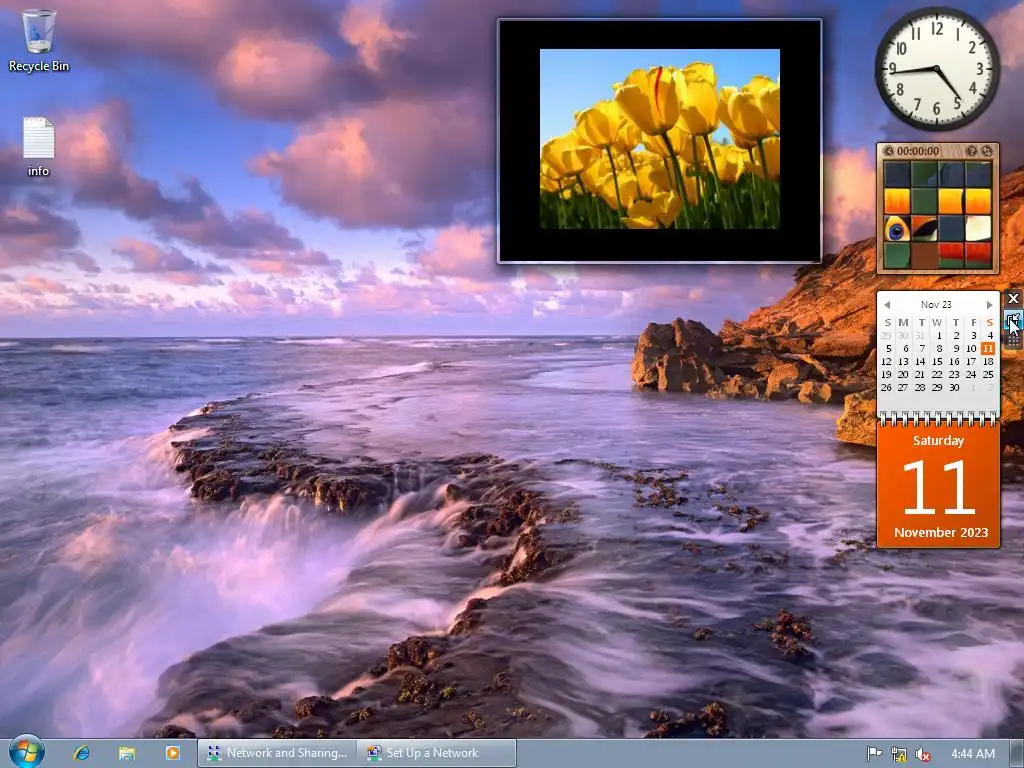1024x768 pixels.
Task: Open the Windows Start orb
Action: click(x=27, y=752)
